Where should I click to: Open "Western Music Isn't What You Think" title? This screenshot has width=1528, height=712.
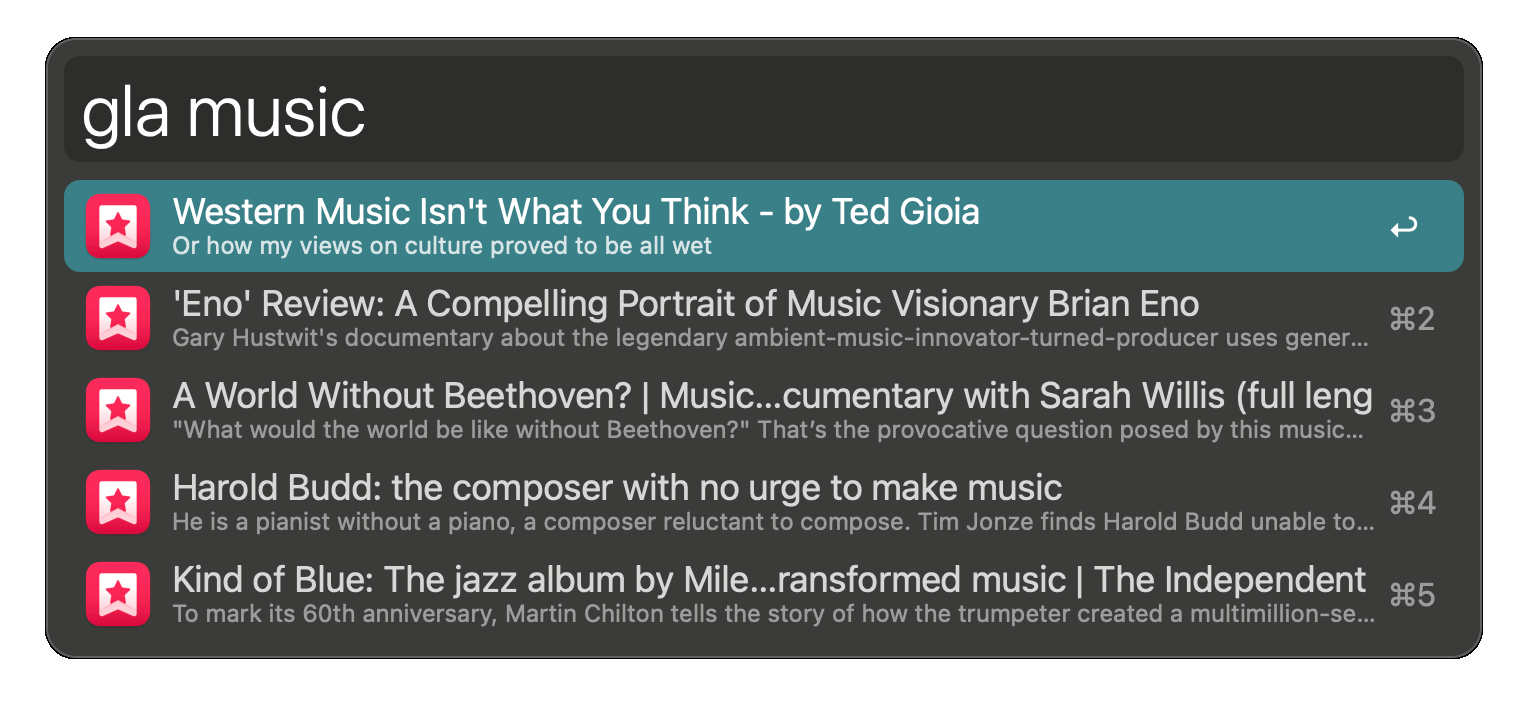tap(576, 212)
